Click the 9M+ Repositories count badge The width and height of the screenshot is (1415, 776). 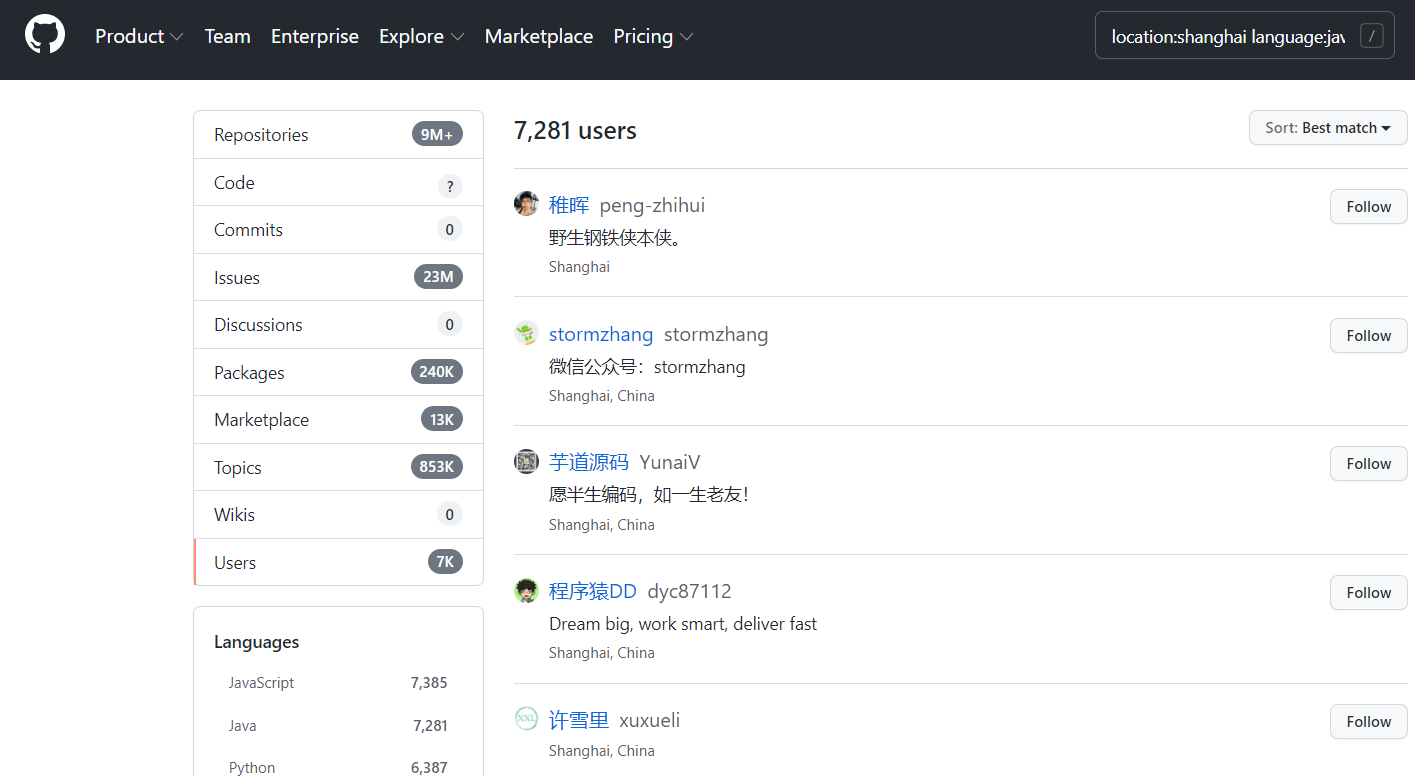437,135
